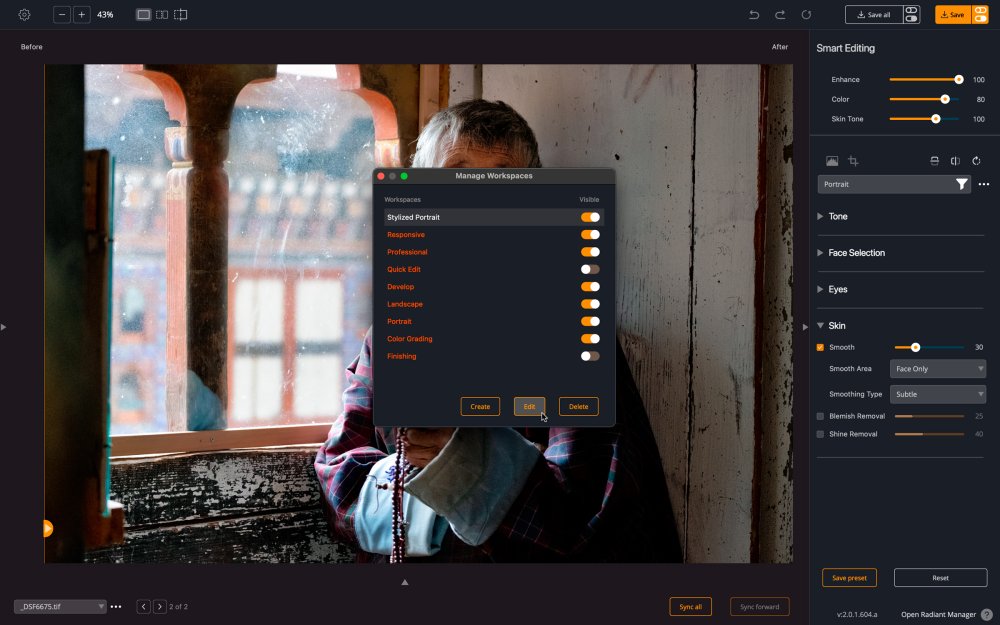Select Quick Edit workspace in list
The height and width of the screenshot is (625, 1000).
point(404,269)
